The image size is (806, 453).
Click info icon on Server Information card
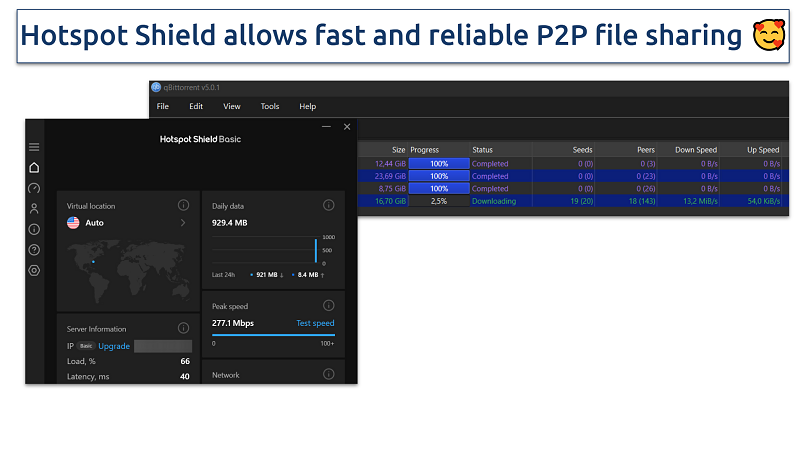(x=183, y=328)
